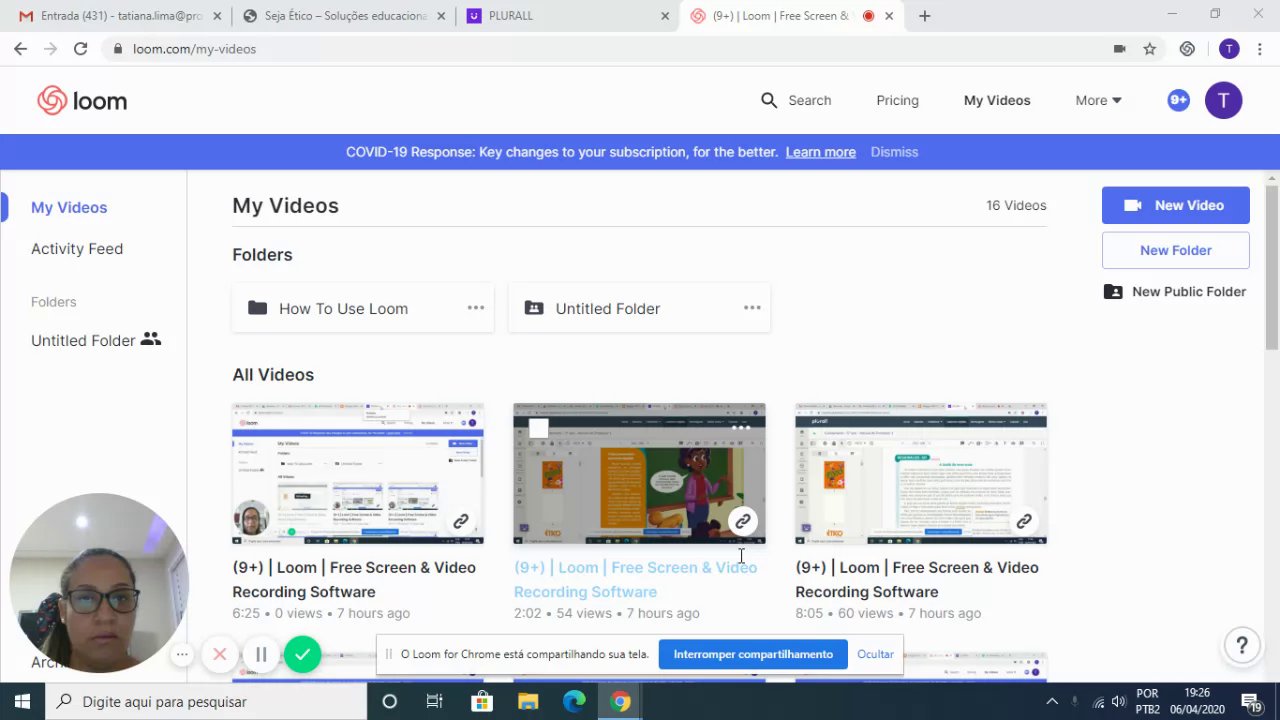Expand the More dropdown menu

click(x=1098, y=100)
